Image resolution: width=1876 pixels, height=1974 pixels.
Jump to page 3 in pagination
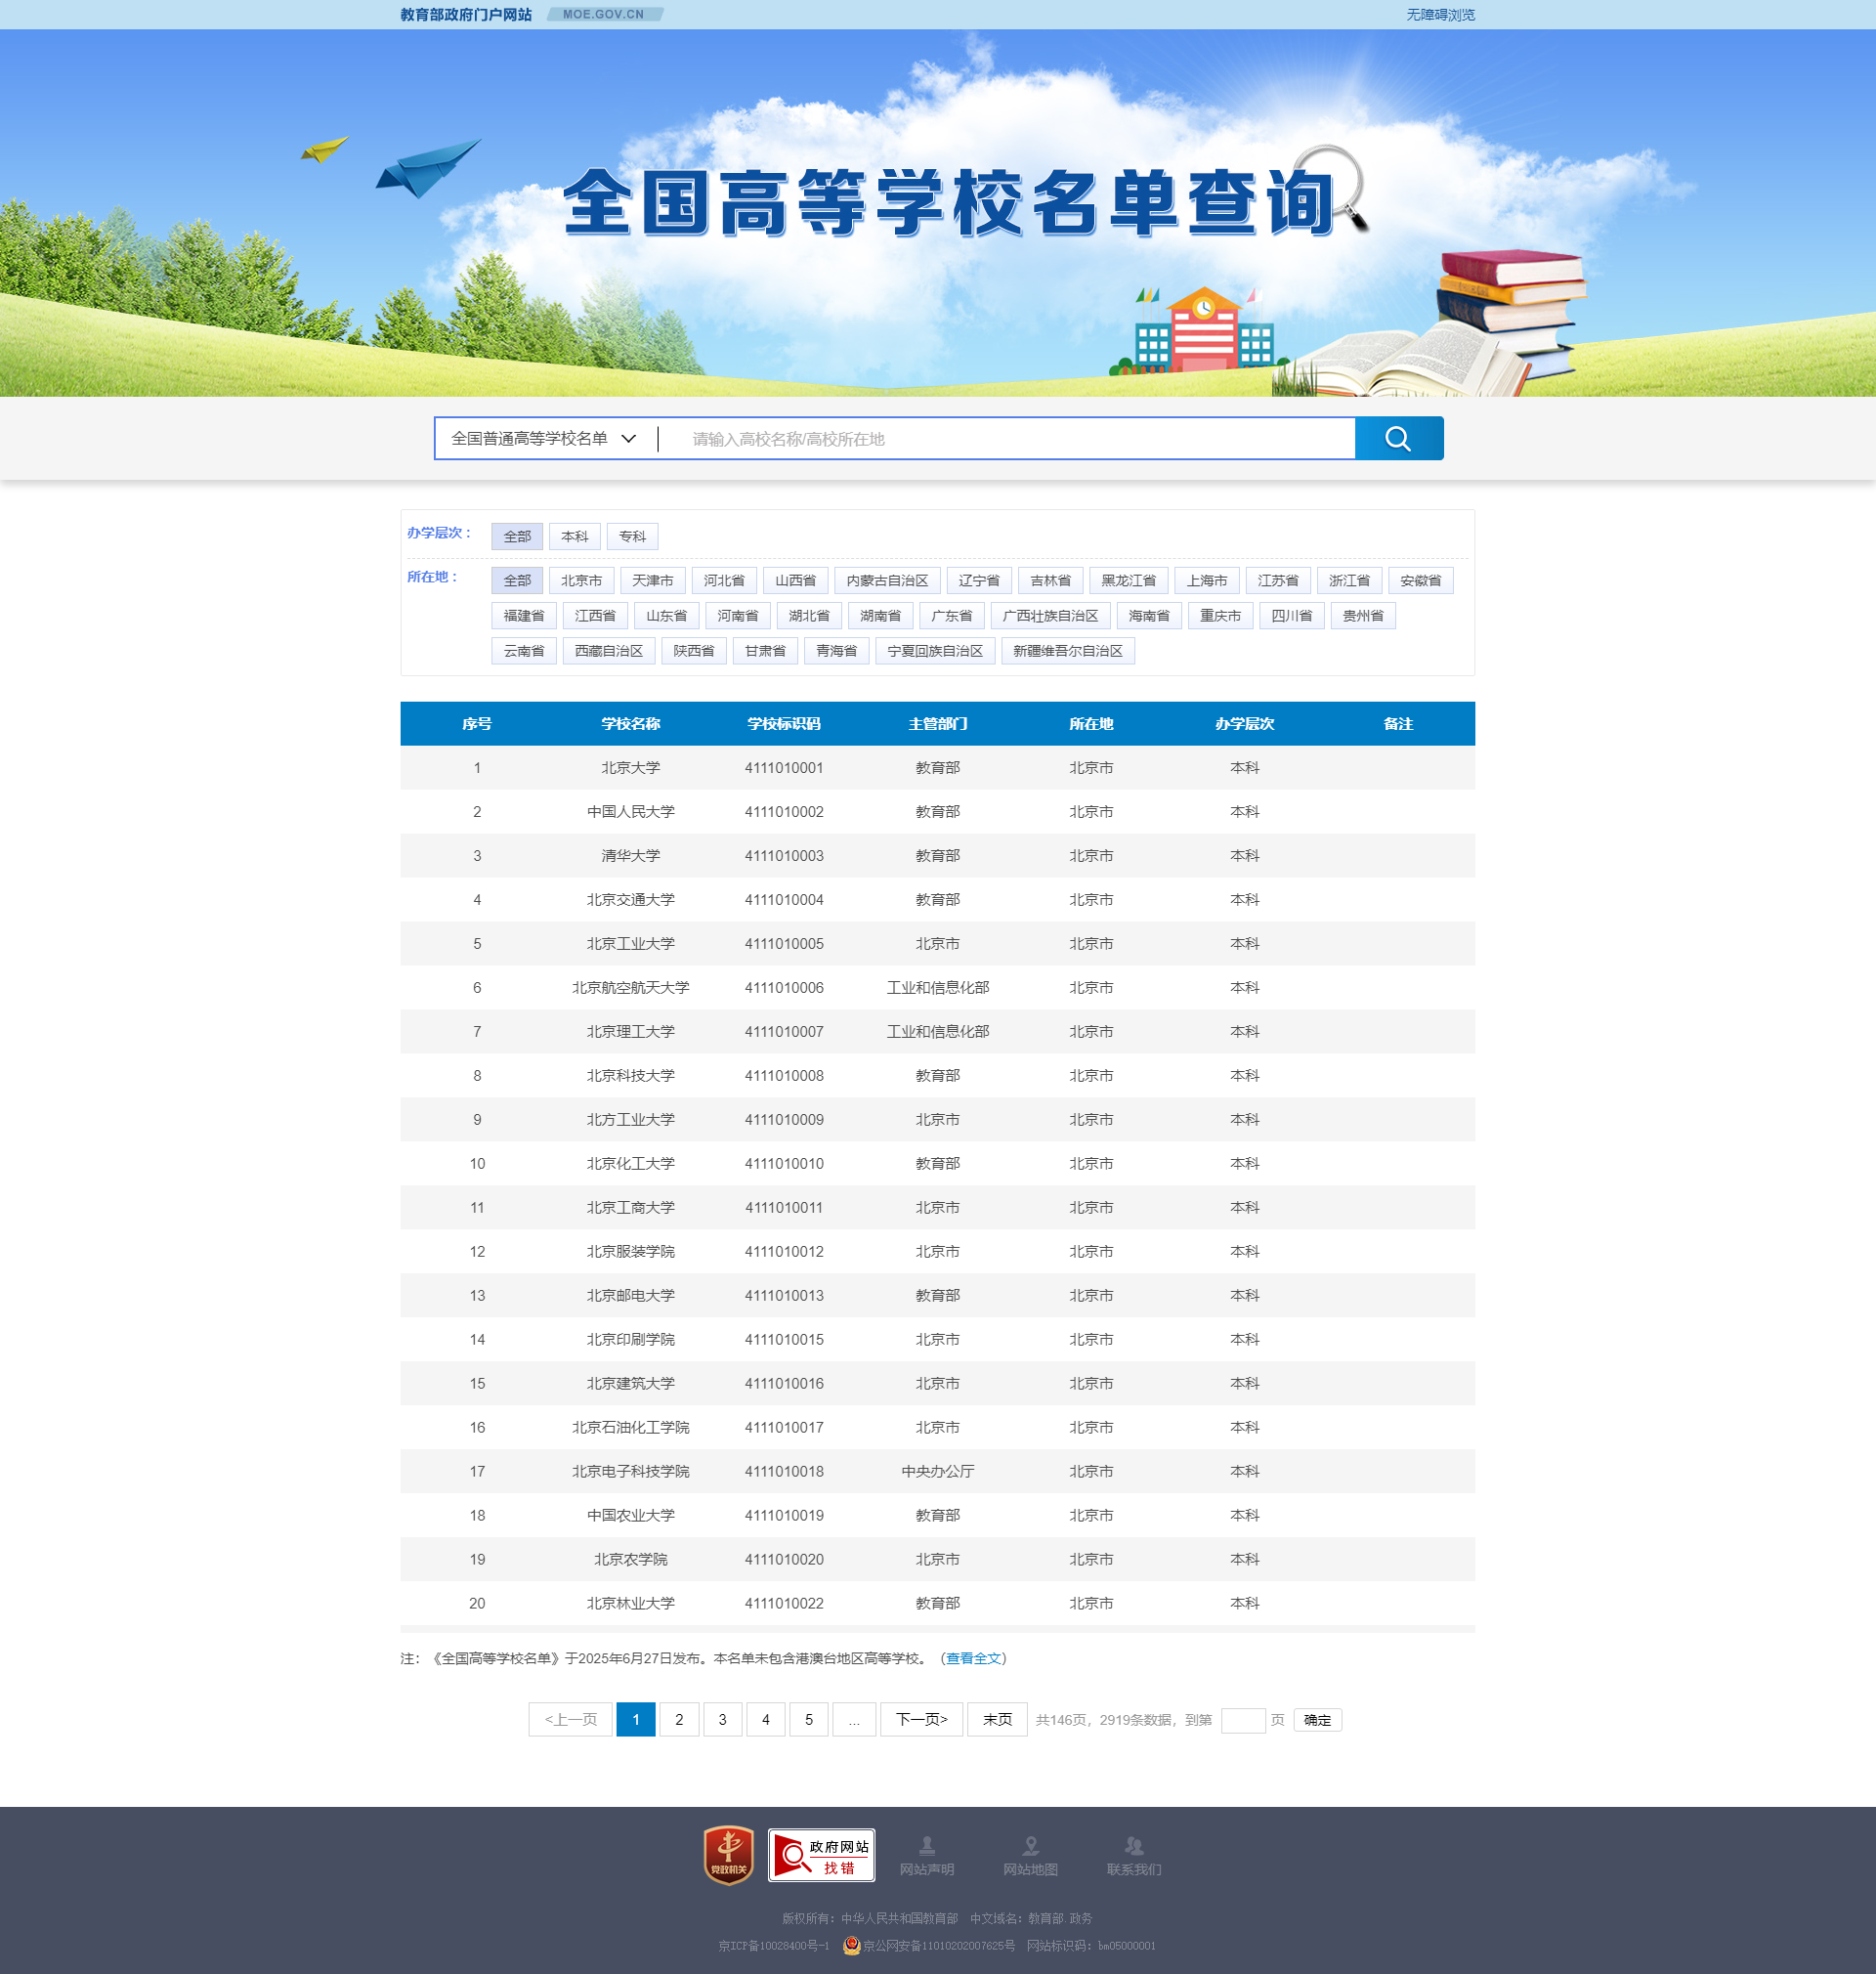click(722, 1719)
